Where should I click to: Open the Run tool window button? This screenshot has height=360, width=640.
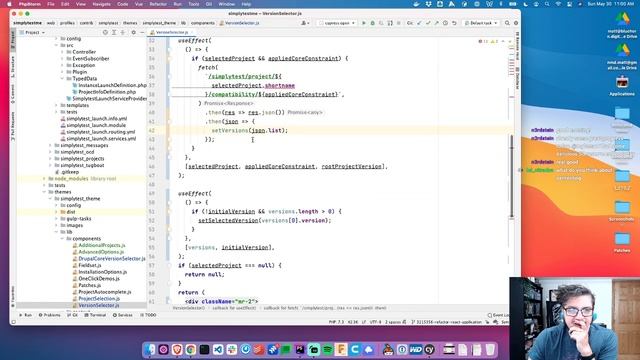click(x=25, y=315)
